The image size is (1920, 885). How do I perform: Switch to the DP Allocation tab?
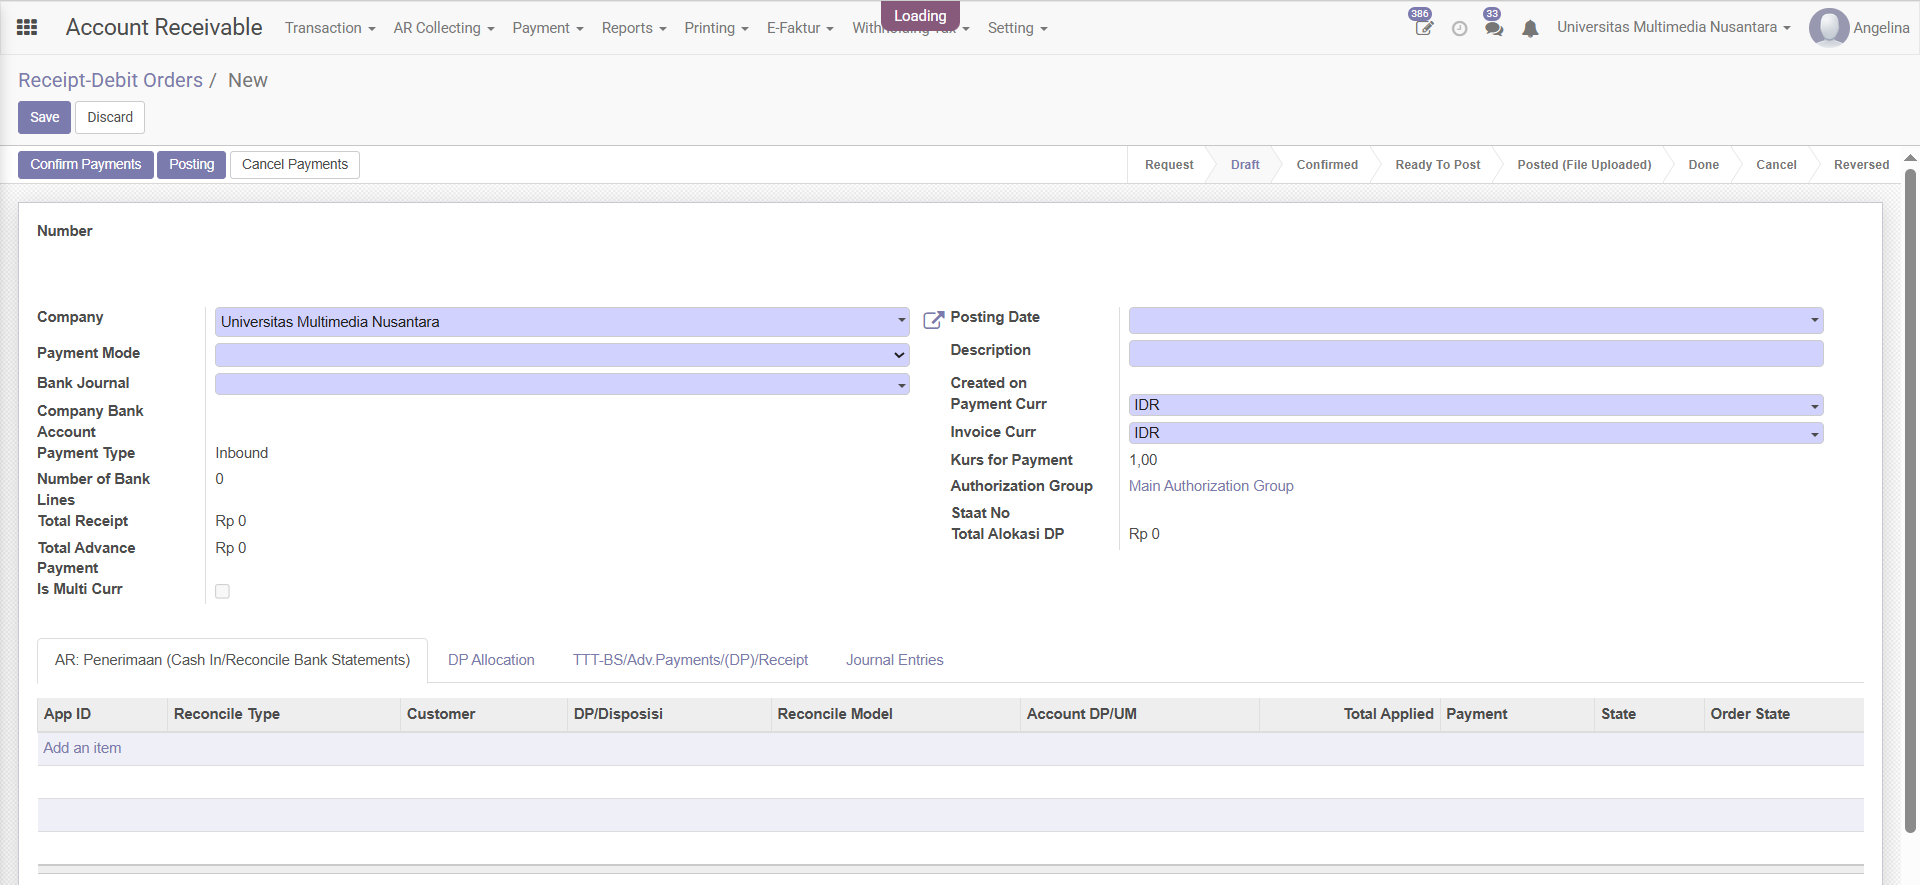(491, 660)
